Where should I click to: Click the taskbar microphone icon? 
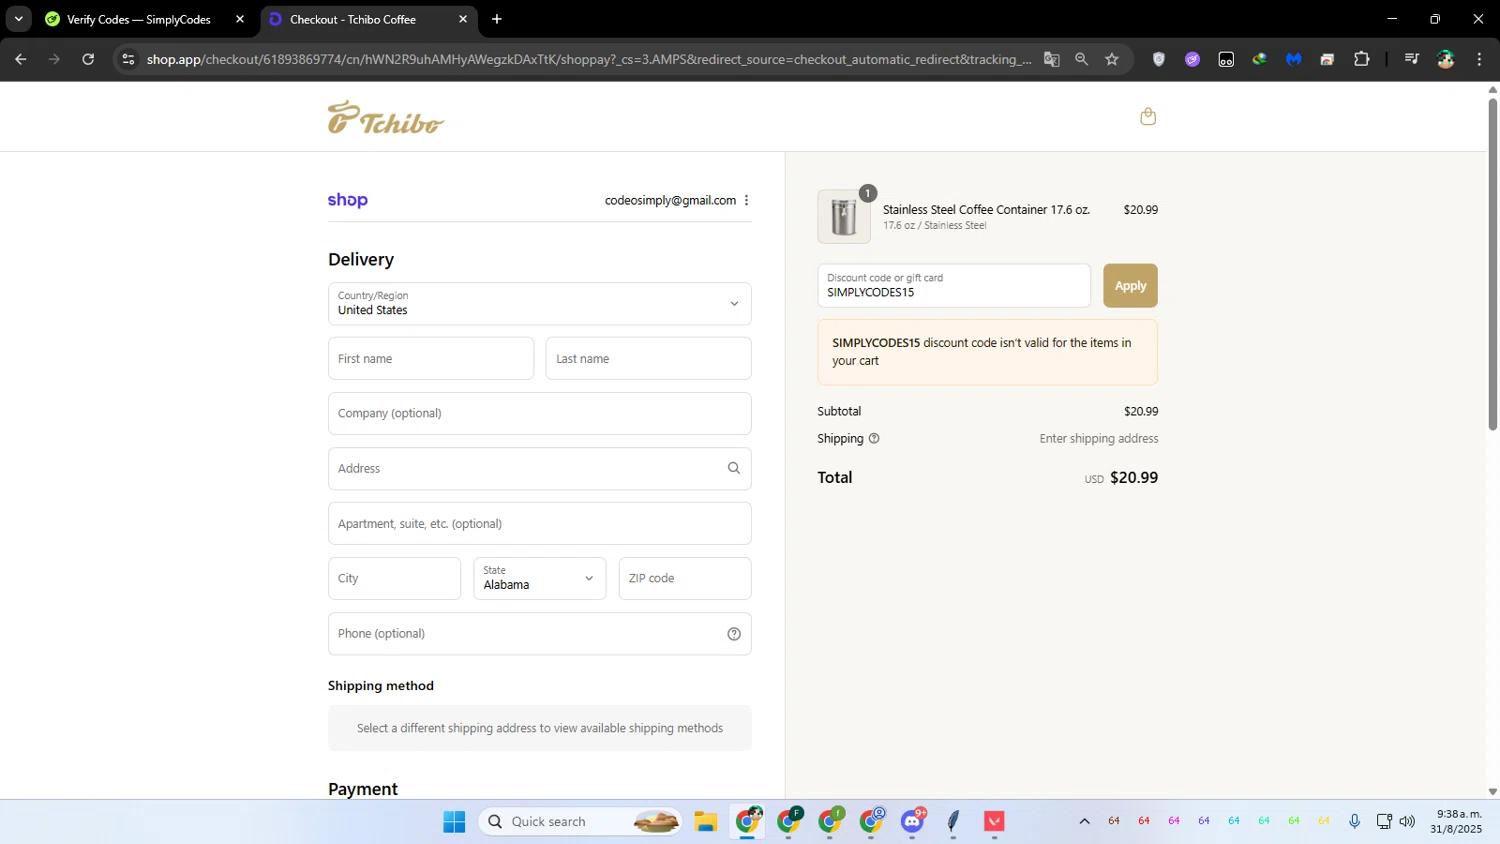[1354, 822]
